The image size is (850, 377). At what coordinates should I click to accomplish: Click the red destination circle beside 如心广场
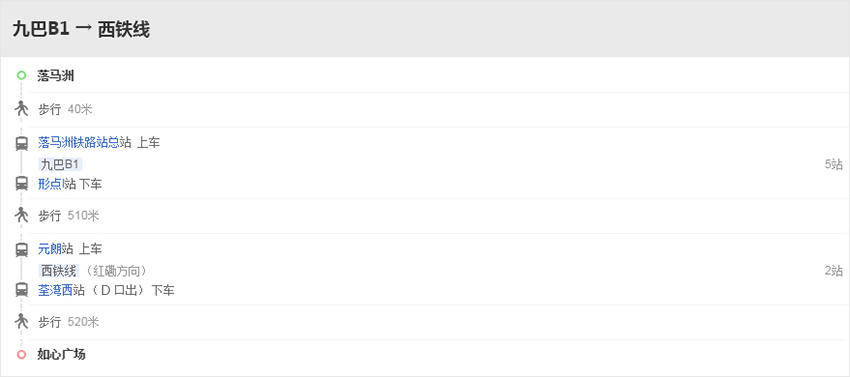[22, 355]
